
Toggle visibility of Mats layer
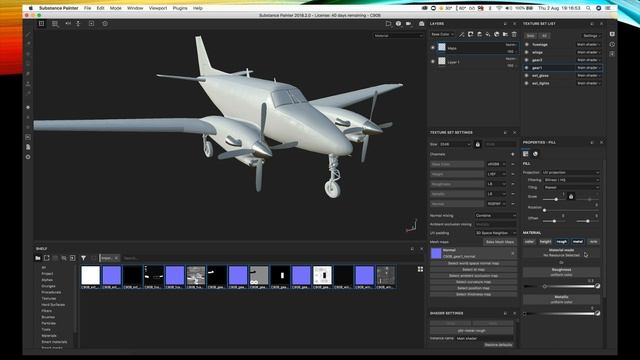(x=433, y=48)
